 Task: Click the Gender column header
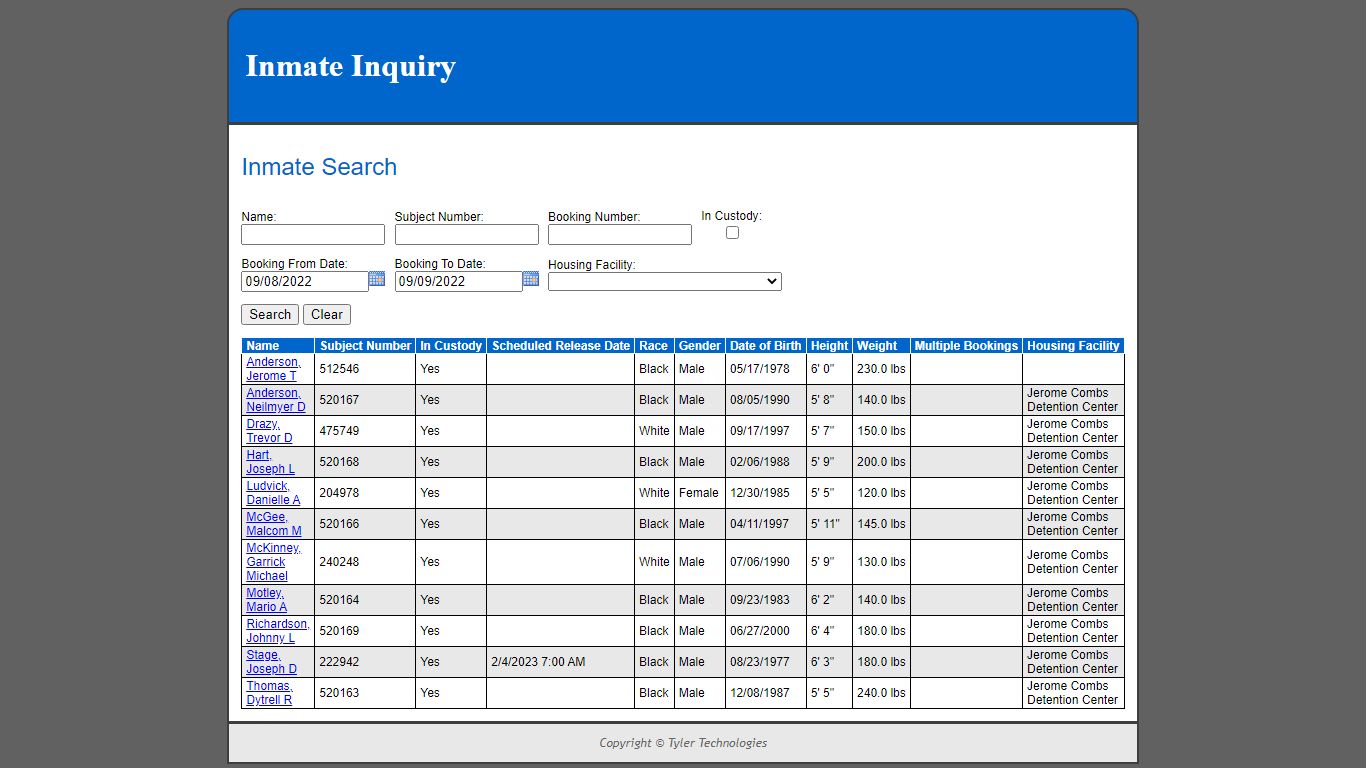point(700,346)
